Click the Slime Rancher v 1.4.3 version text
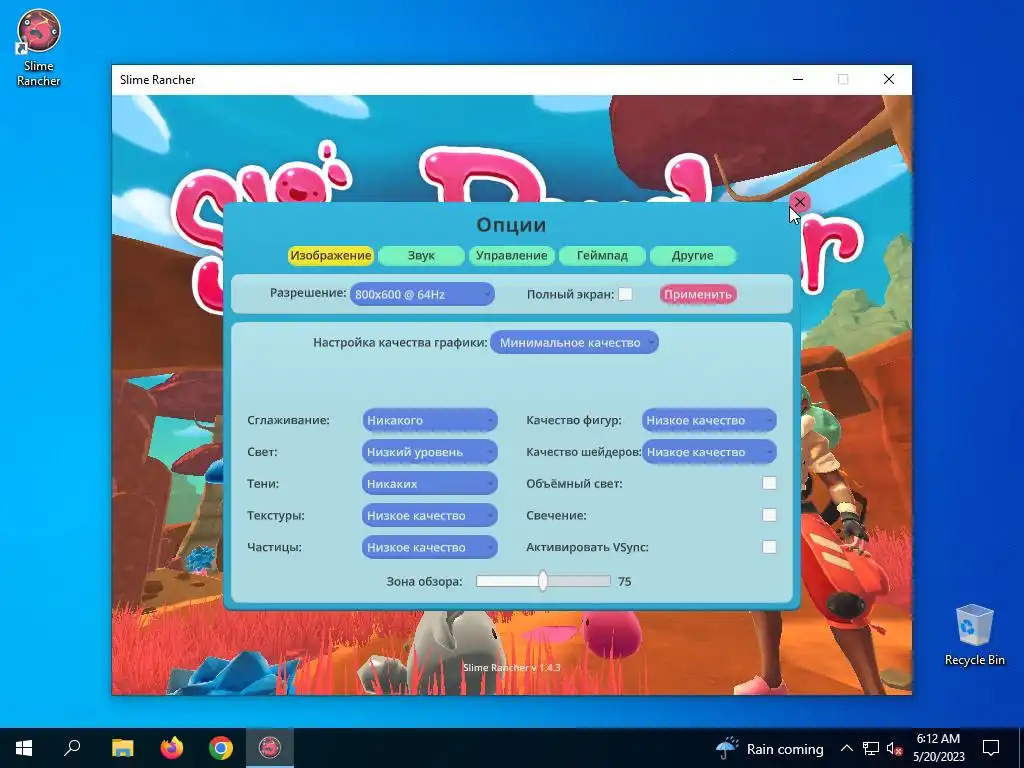 [x=511, y=667]
